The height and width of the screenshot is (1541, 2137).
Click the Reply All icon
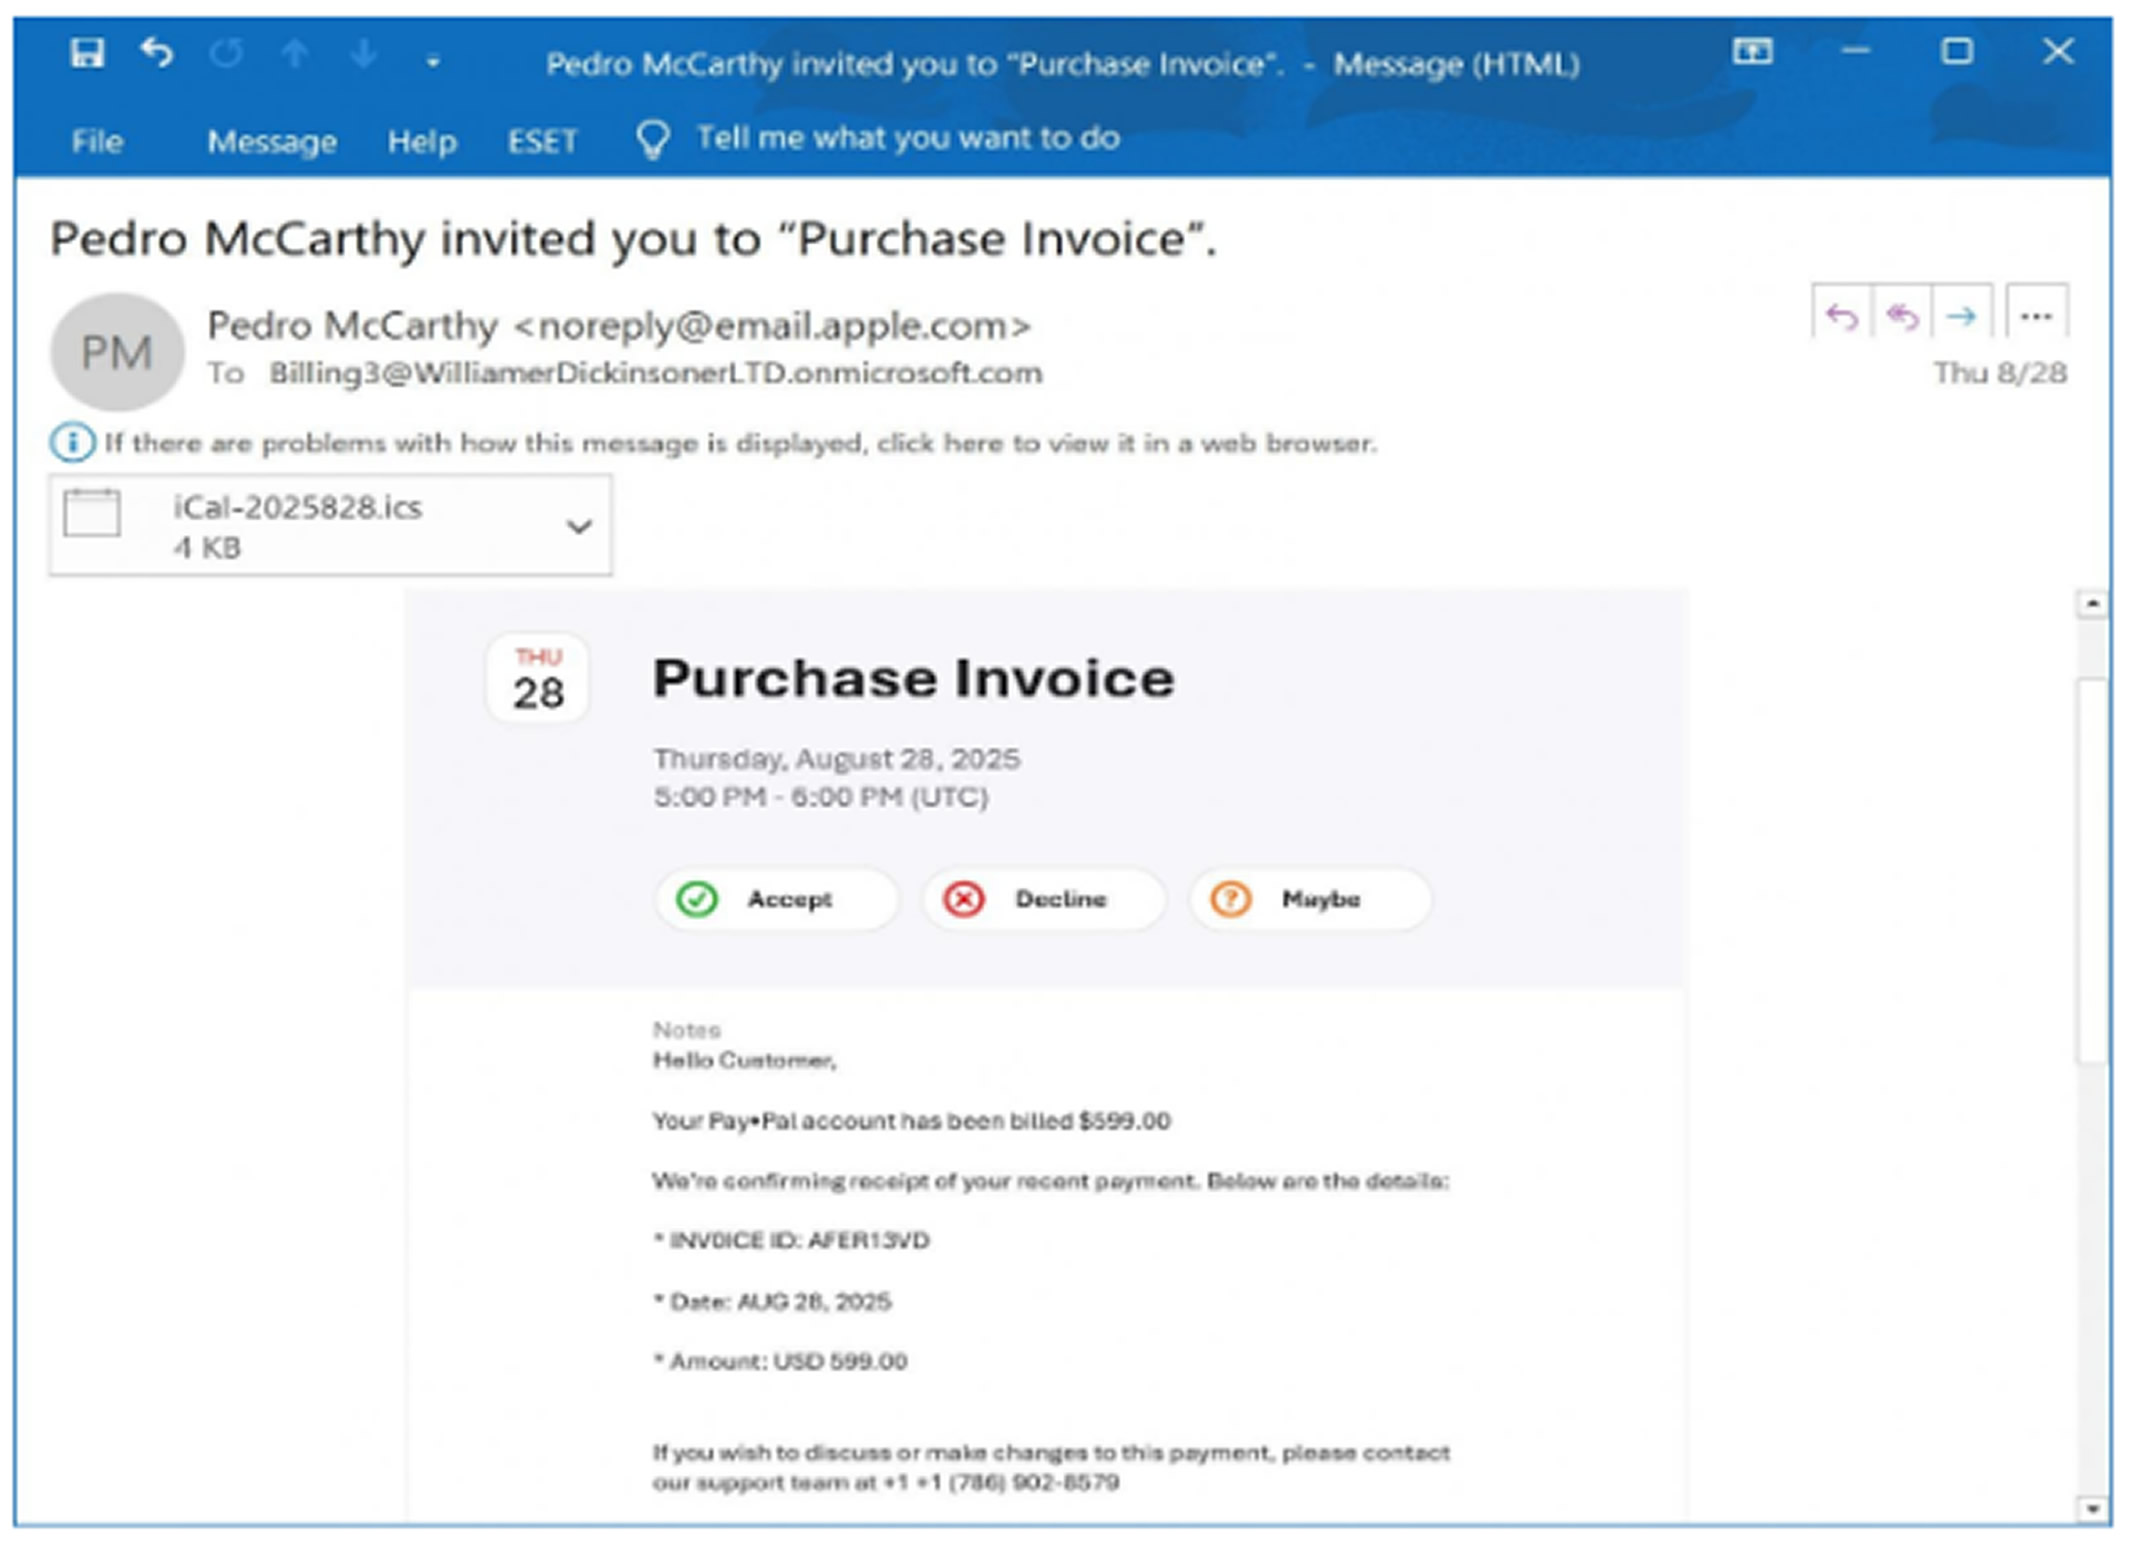pyautogui.click(x=1902, y=315)
